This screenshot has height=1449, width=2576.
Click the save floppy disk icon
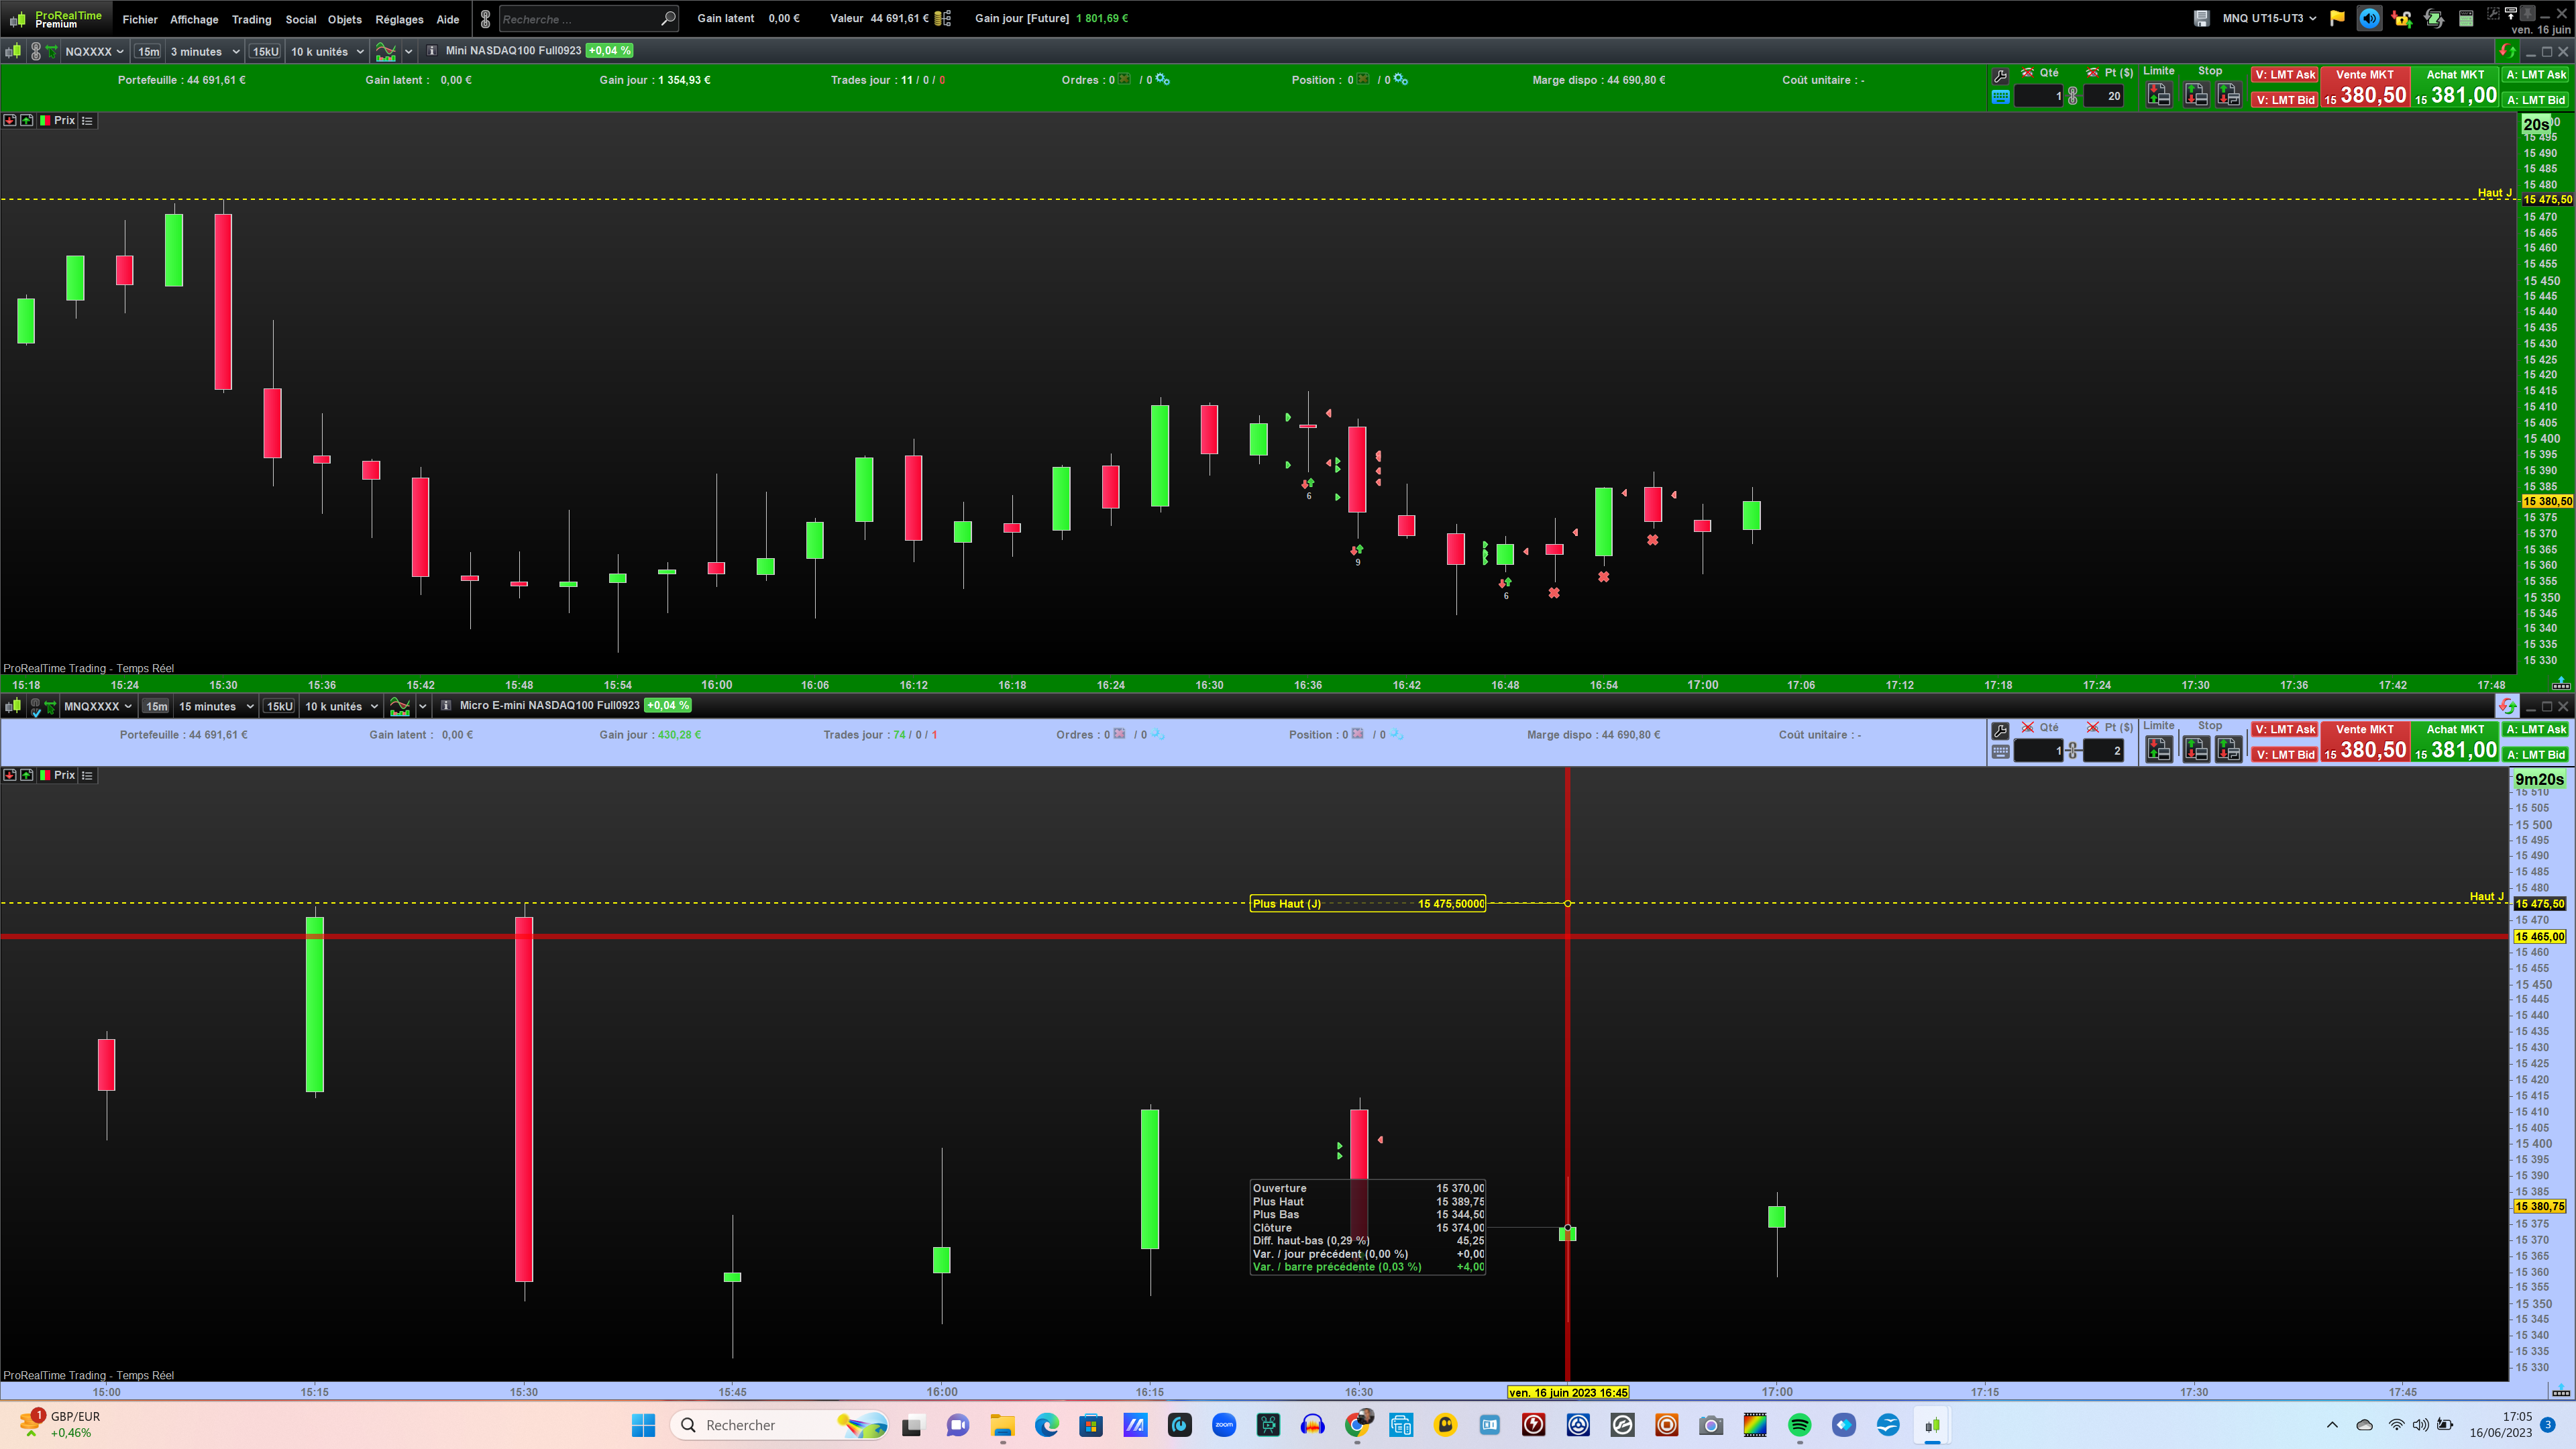(x=2201, y=18)
